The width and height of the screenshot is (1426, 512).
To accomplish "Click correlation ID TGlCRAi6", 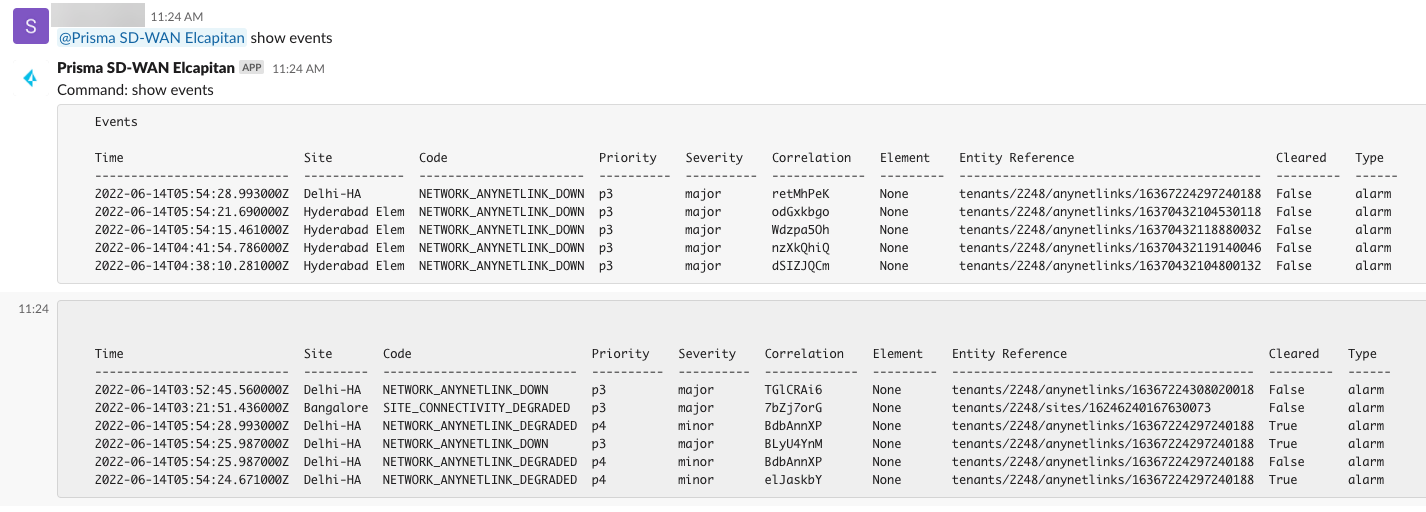I will [x=793, y=390].
